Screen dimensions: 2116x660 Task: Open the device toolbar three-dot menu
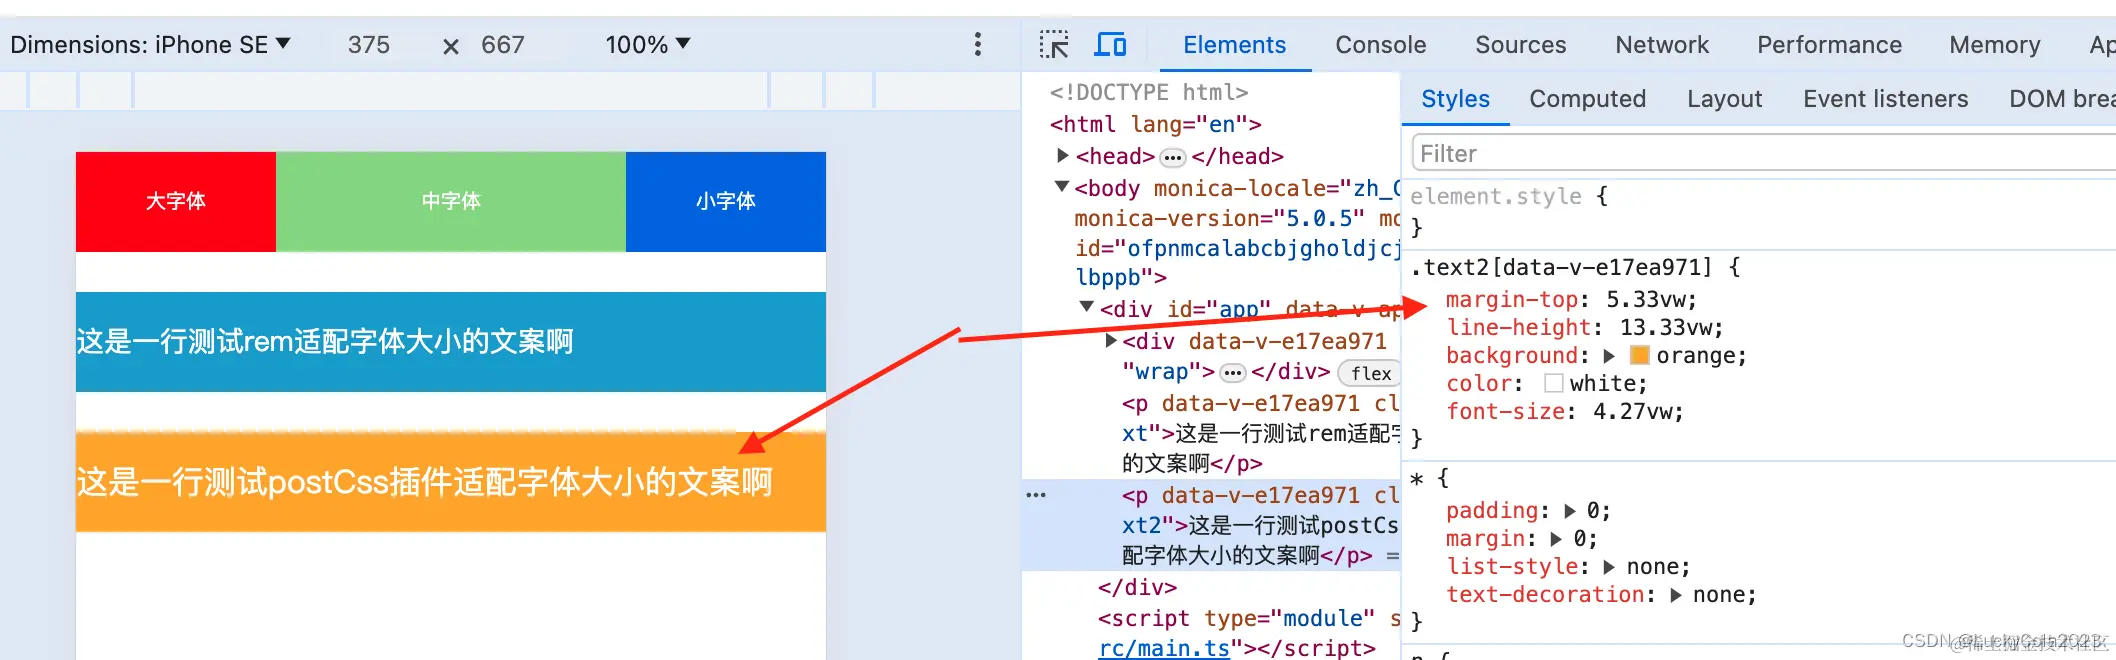[978, 44]
